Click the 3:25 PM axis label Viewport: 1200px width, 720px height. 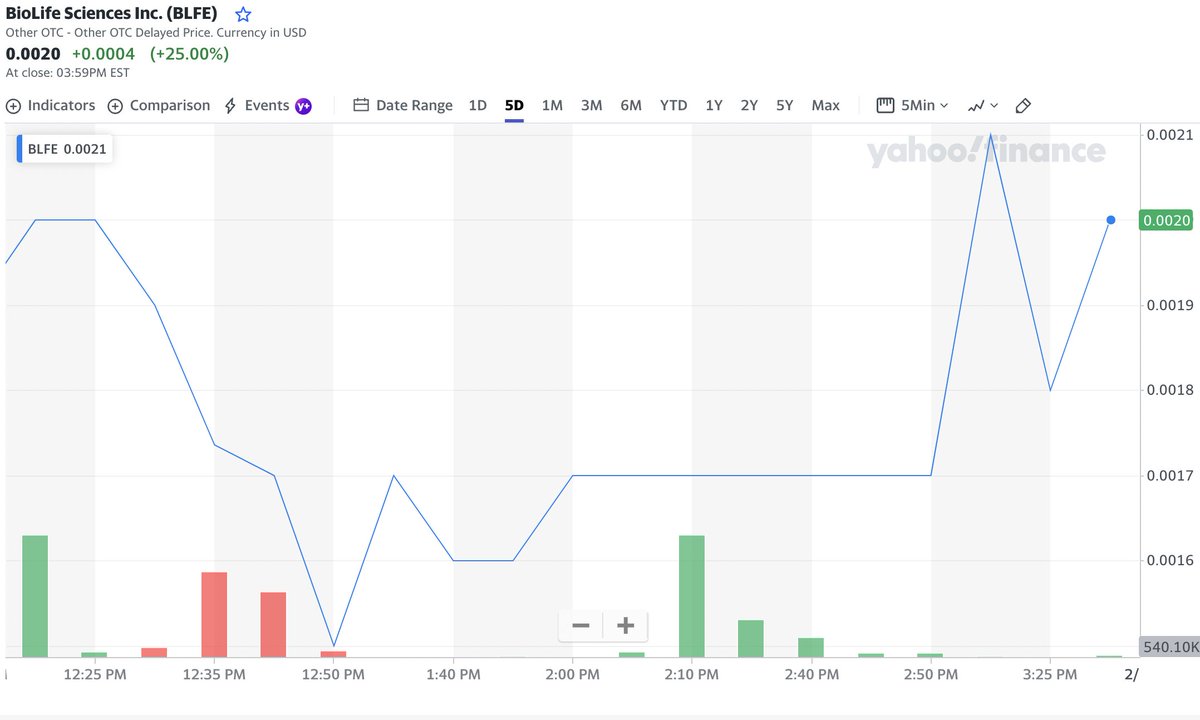click(x=1050, y=675)
